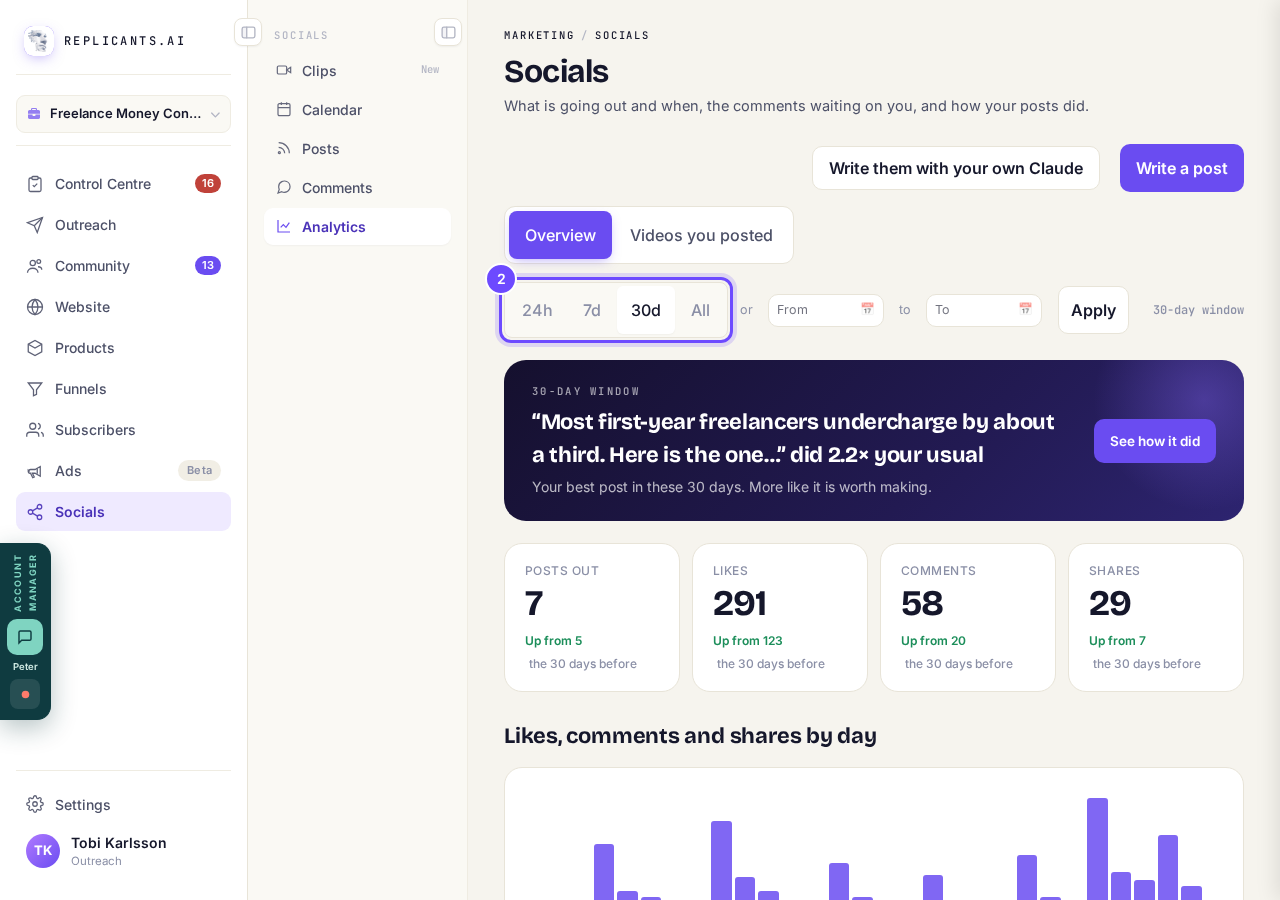Click the Likes card value 291

(740, 603)
